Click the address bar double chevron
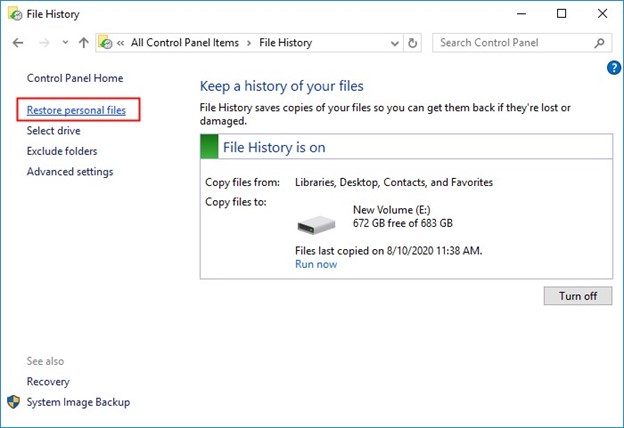 [121, 43]
